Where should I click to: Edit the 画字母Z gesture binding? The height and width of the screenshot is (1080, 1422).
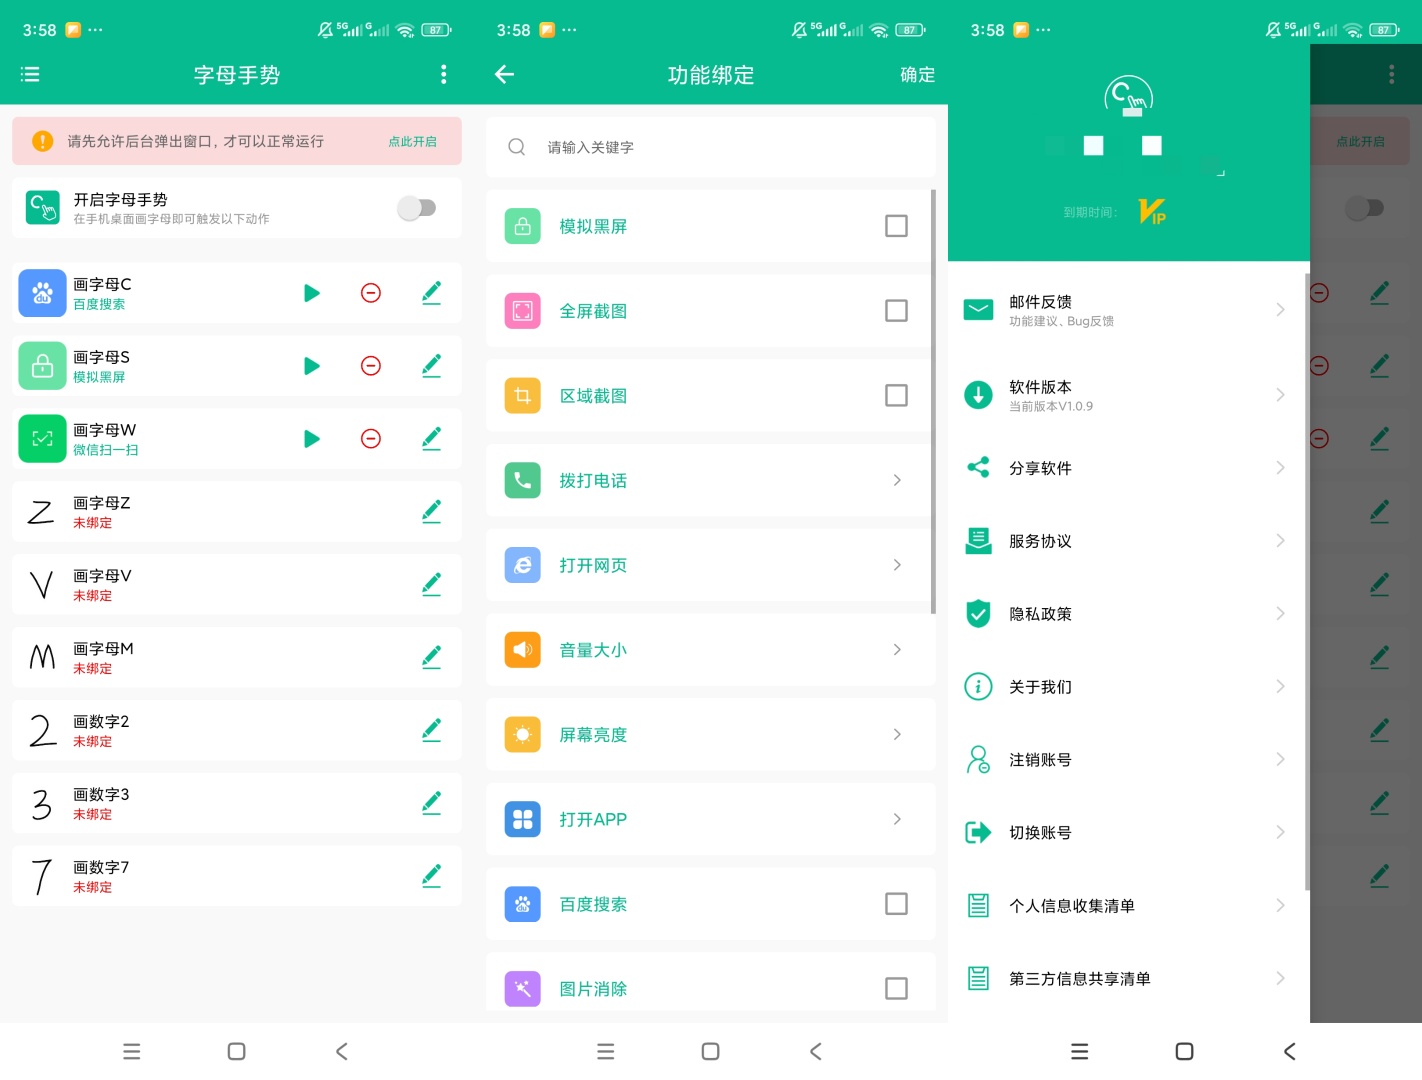[x=432, y=511]
